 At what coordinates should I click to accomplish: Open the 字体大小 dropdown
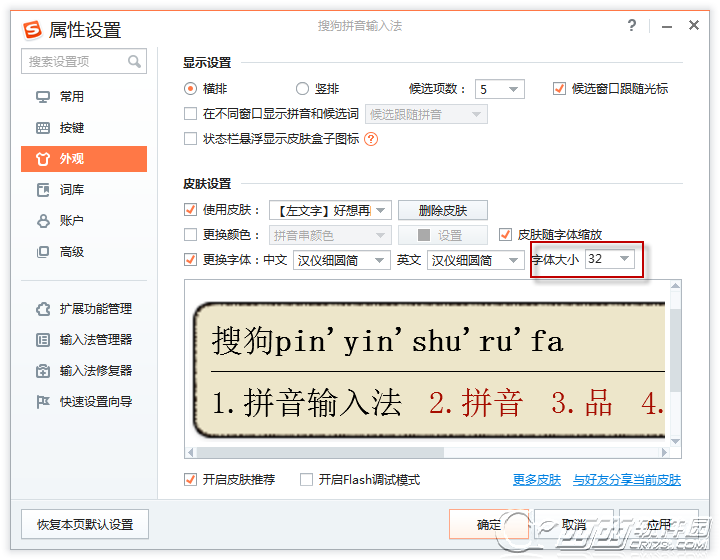coord(624,260)
